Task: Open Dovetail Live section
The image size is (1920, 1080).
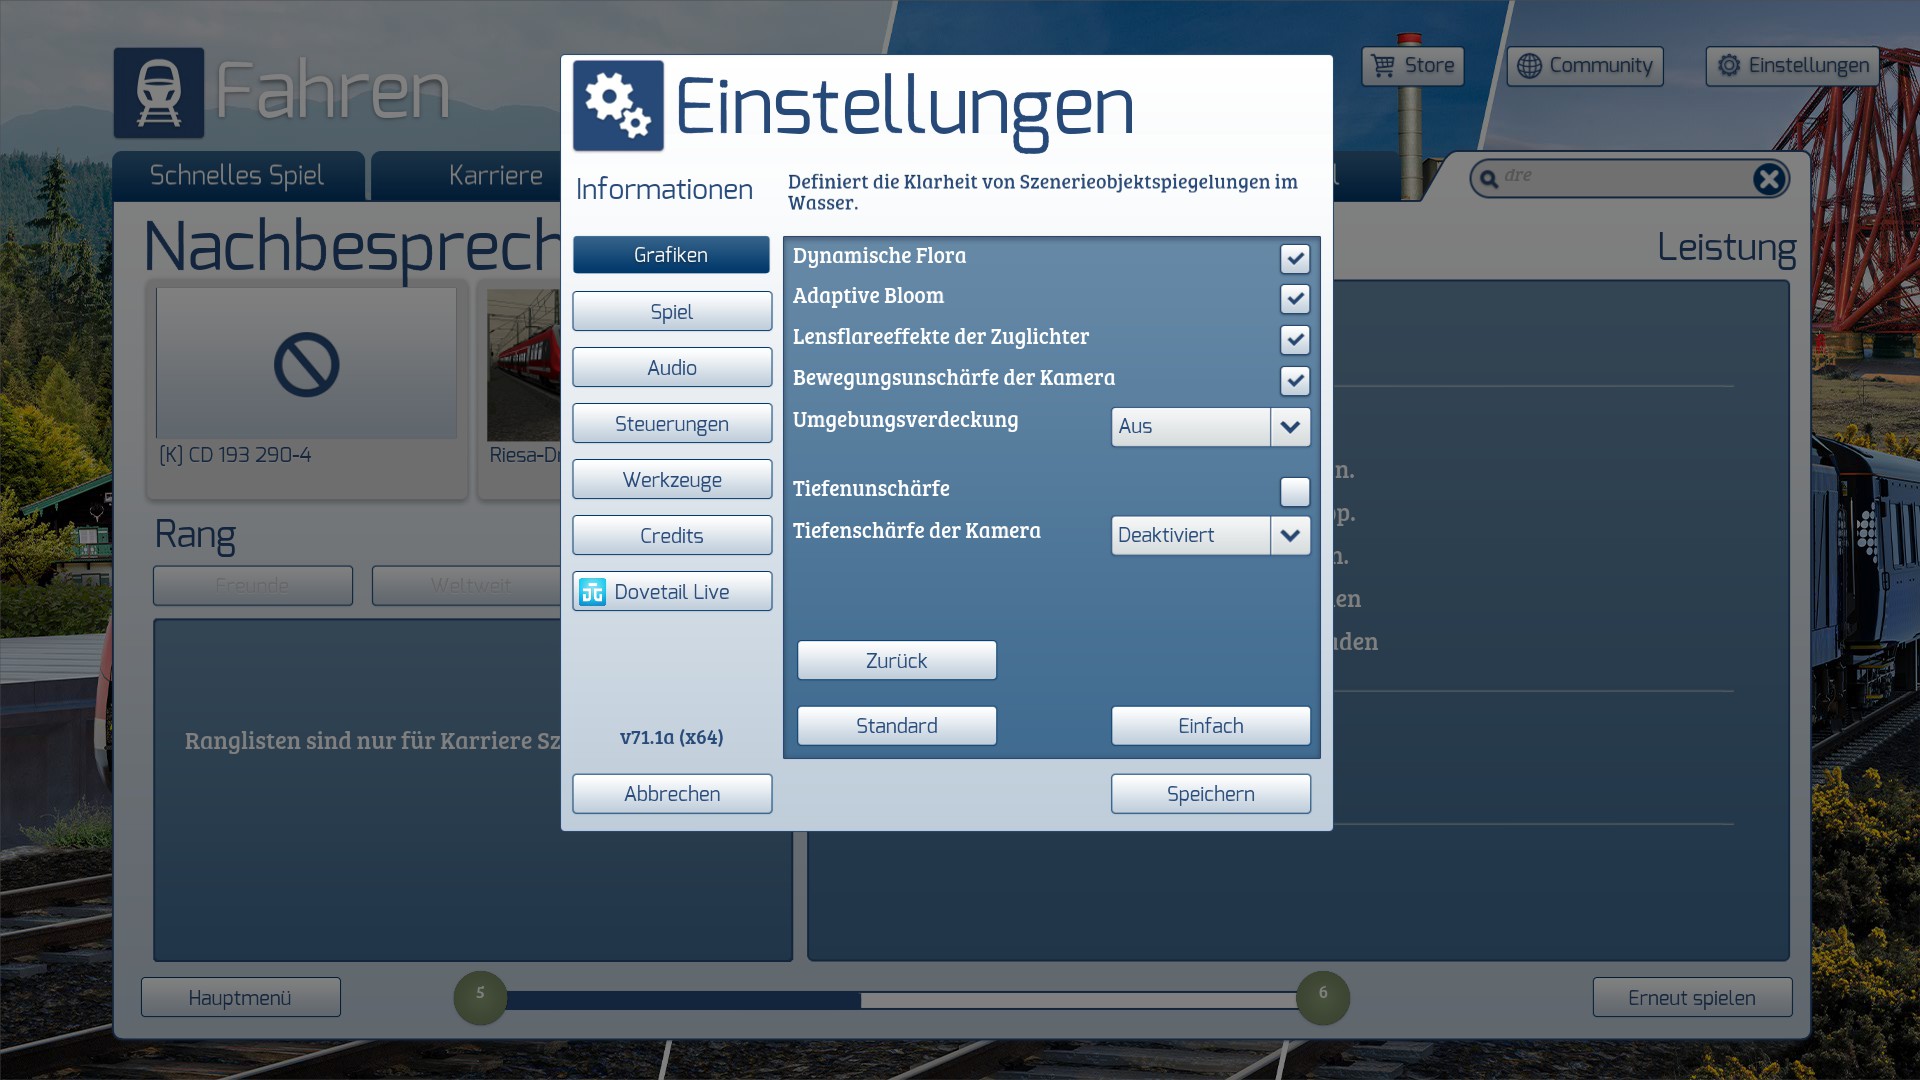Action: [x=672, y=592]
